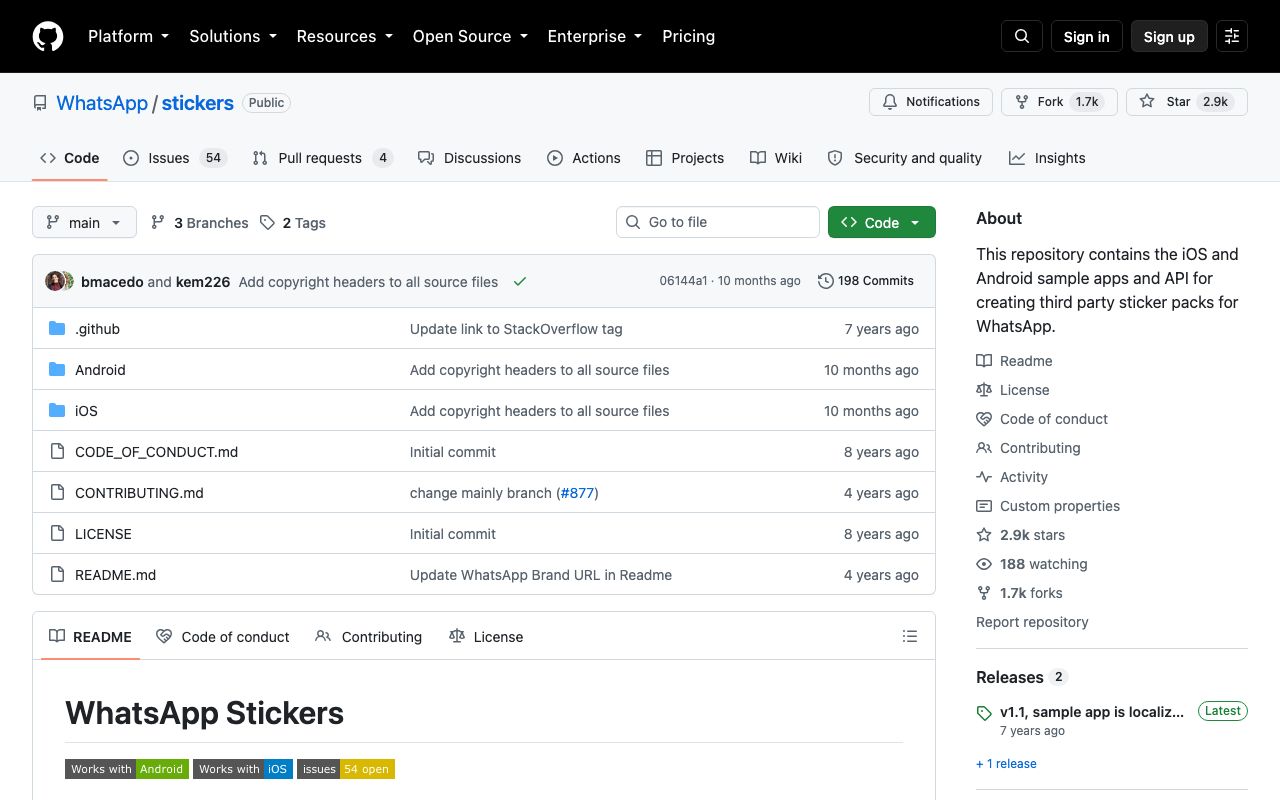Click the bmacedo avatar image
The height and width of the screenshot is (800, 1280).
pyautogui.click(x=55, y=281)
